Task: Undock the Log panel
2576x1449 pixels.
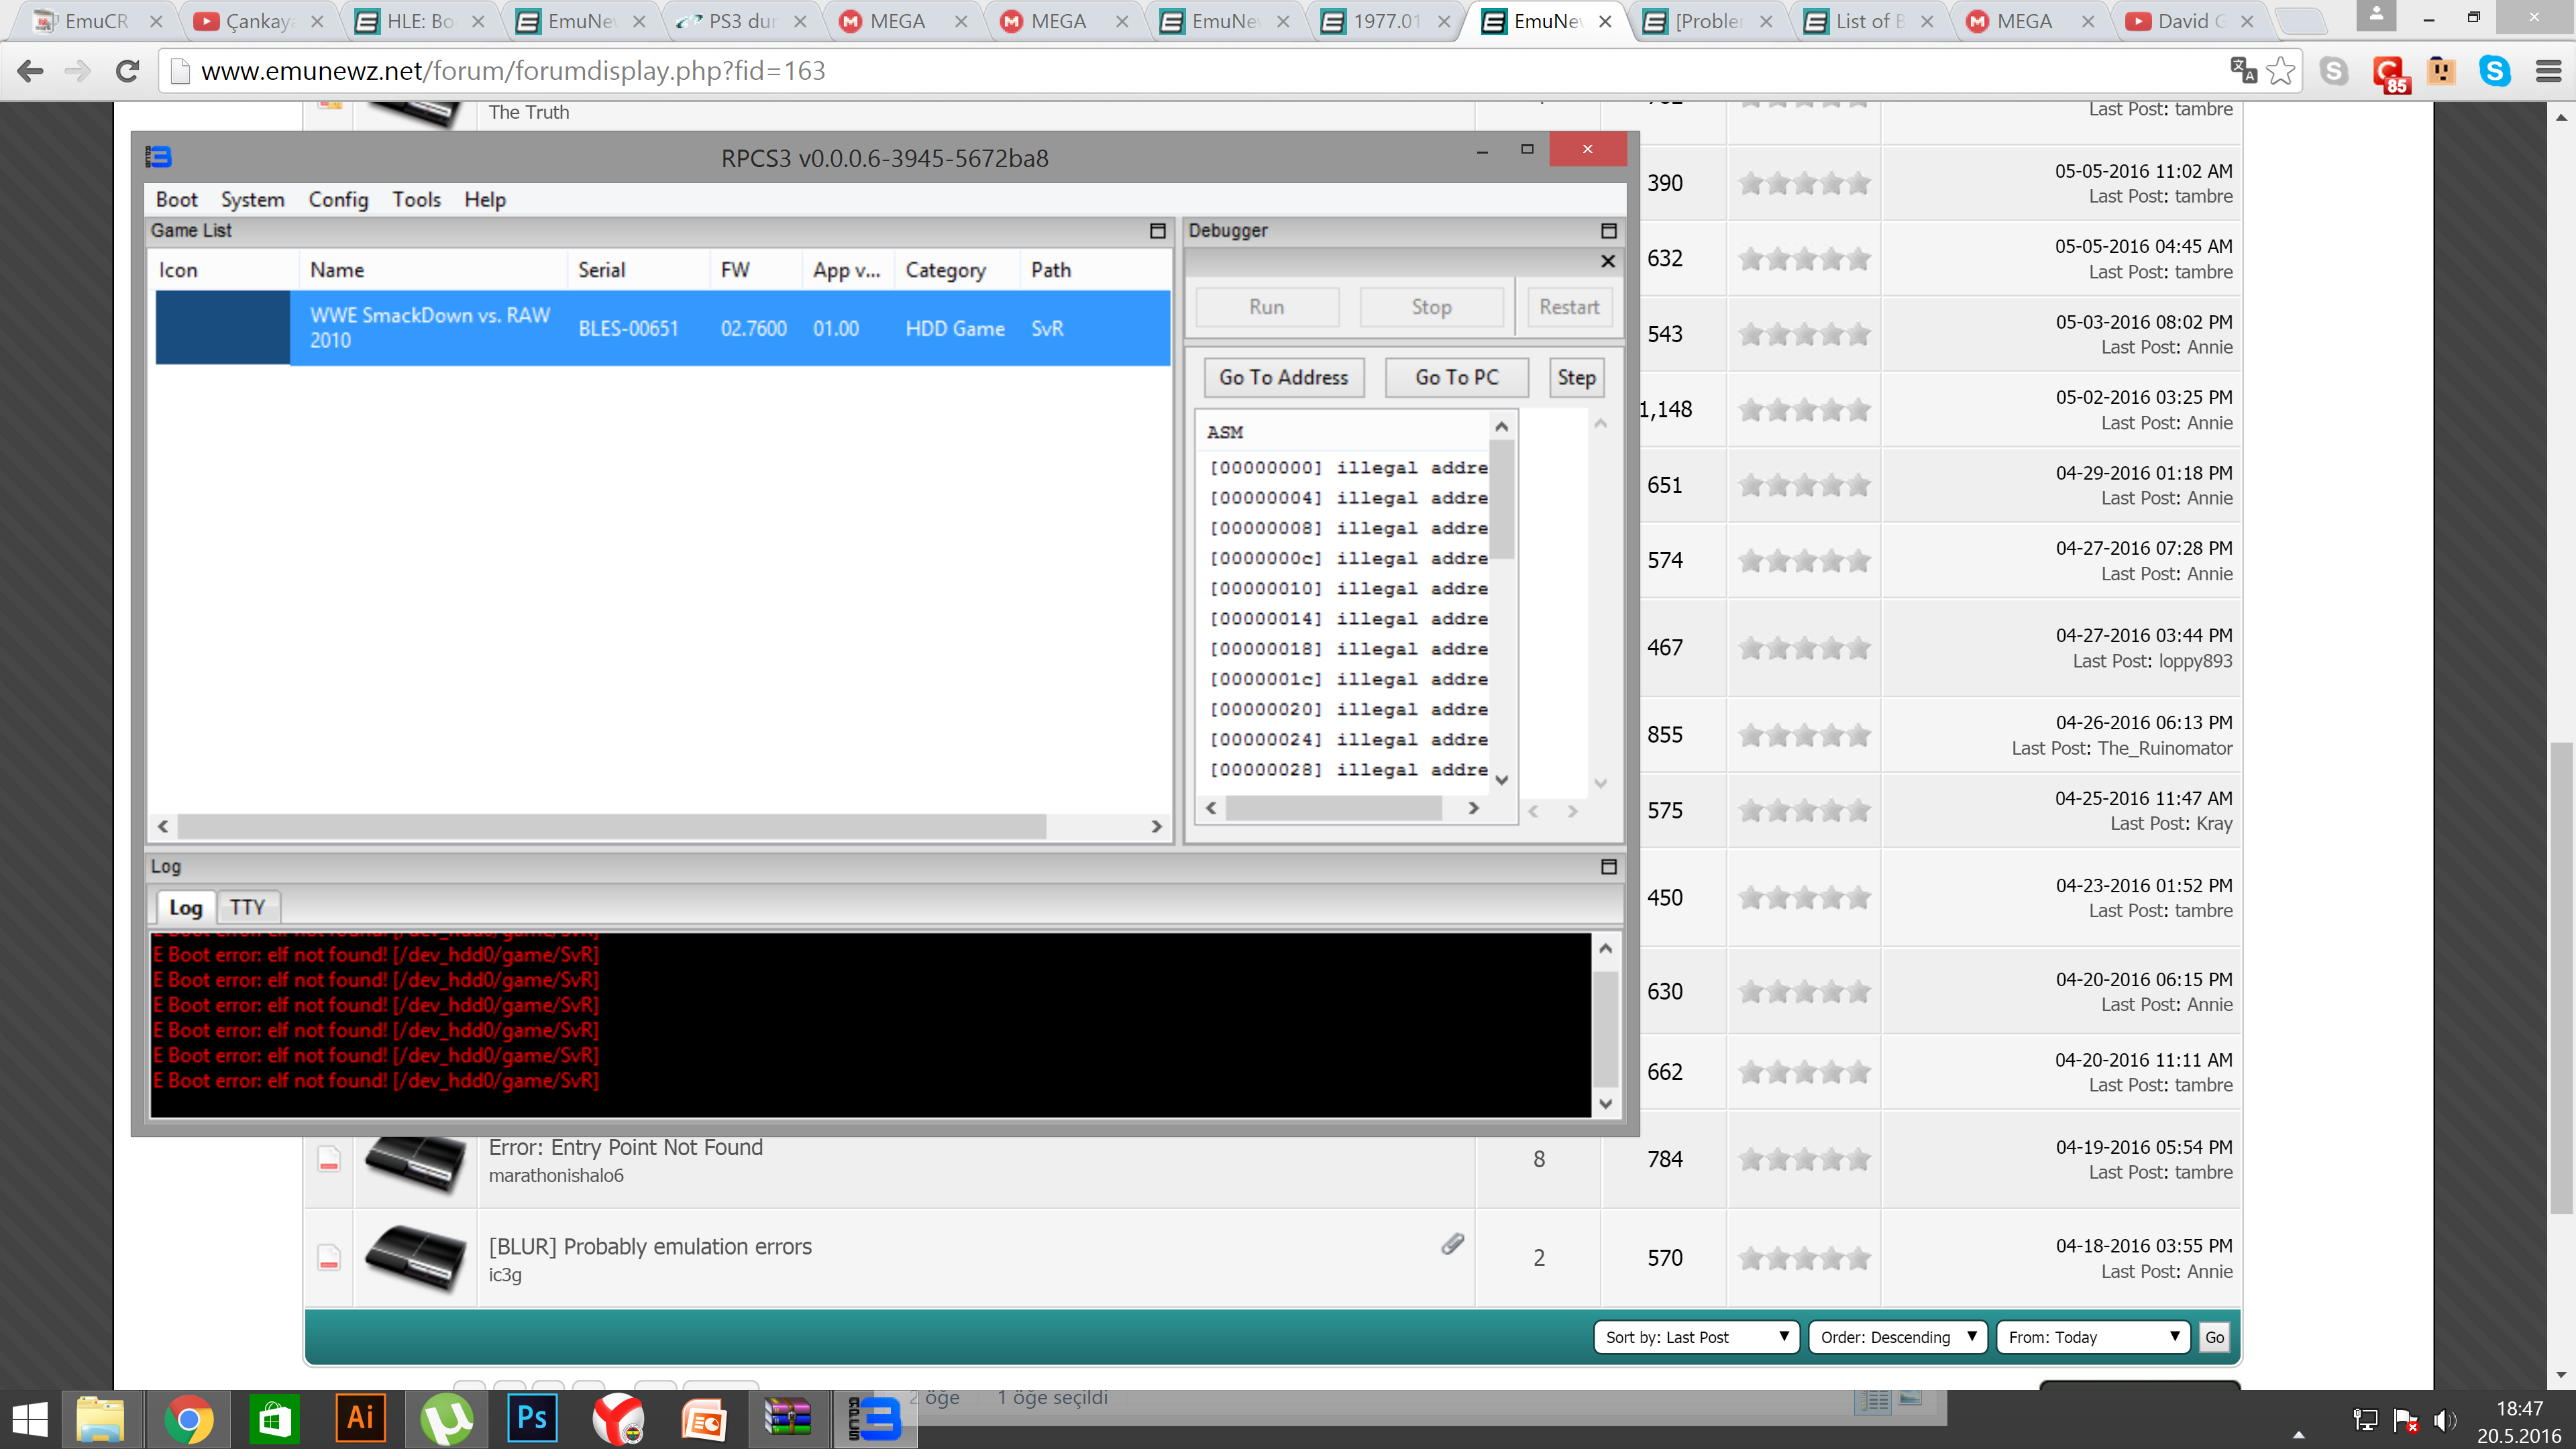Action: (1609, 867)
